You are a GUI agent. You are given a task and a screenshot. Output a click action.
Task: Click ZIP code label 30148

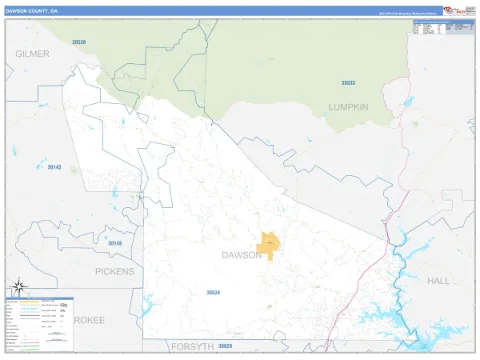(x=115, y=243)
